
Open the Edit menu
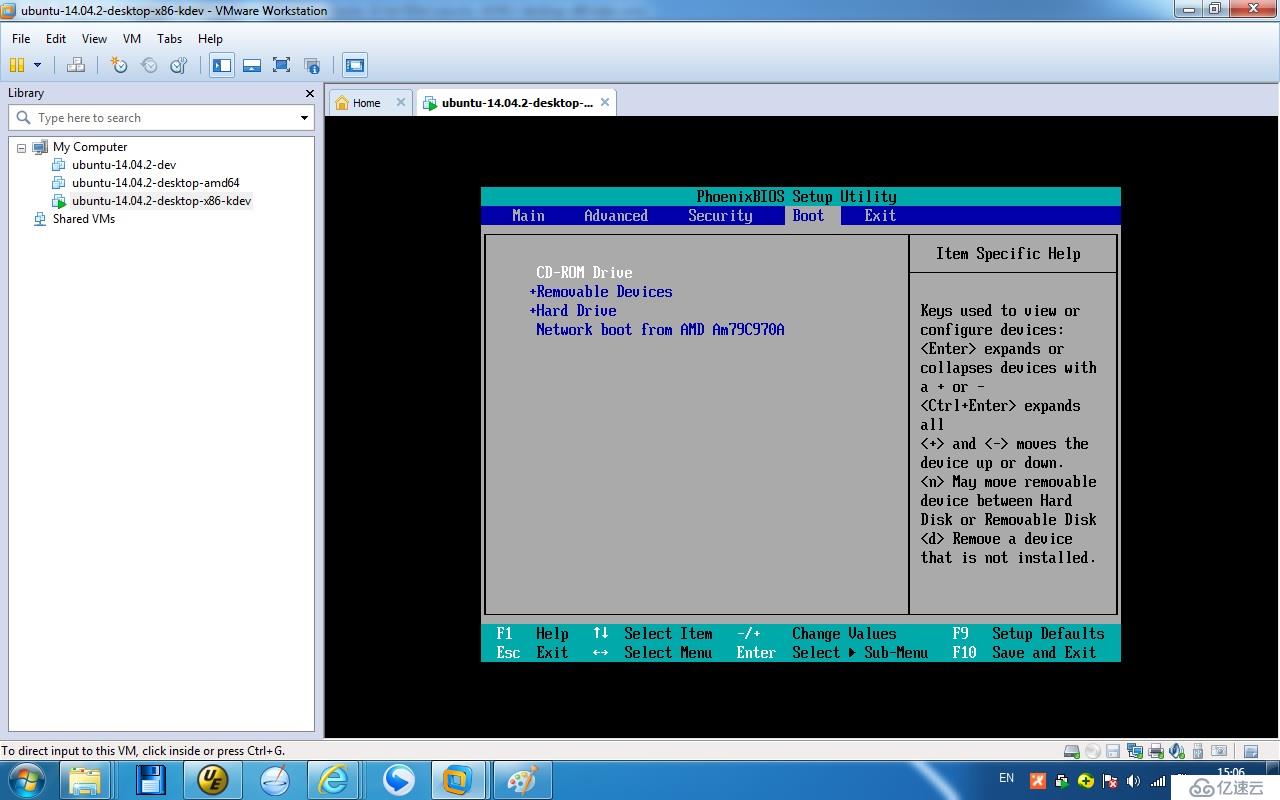(56, 38)
